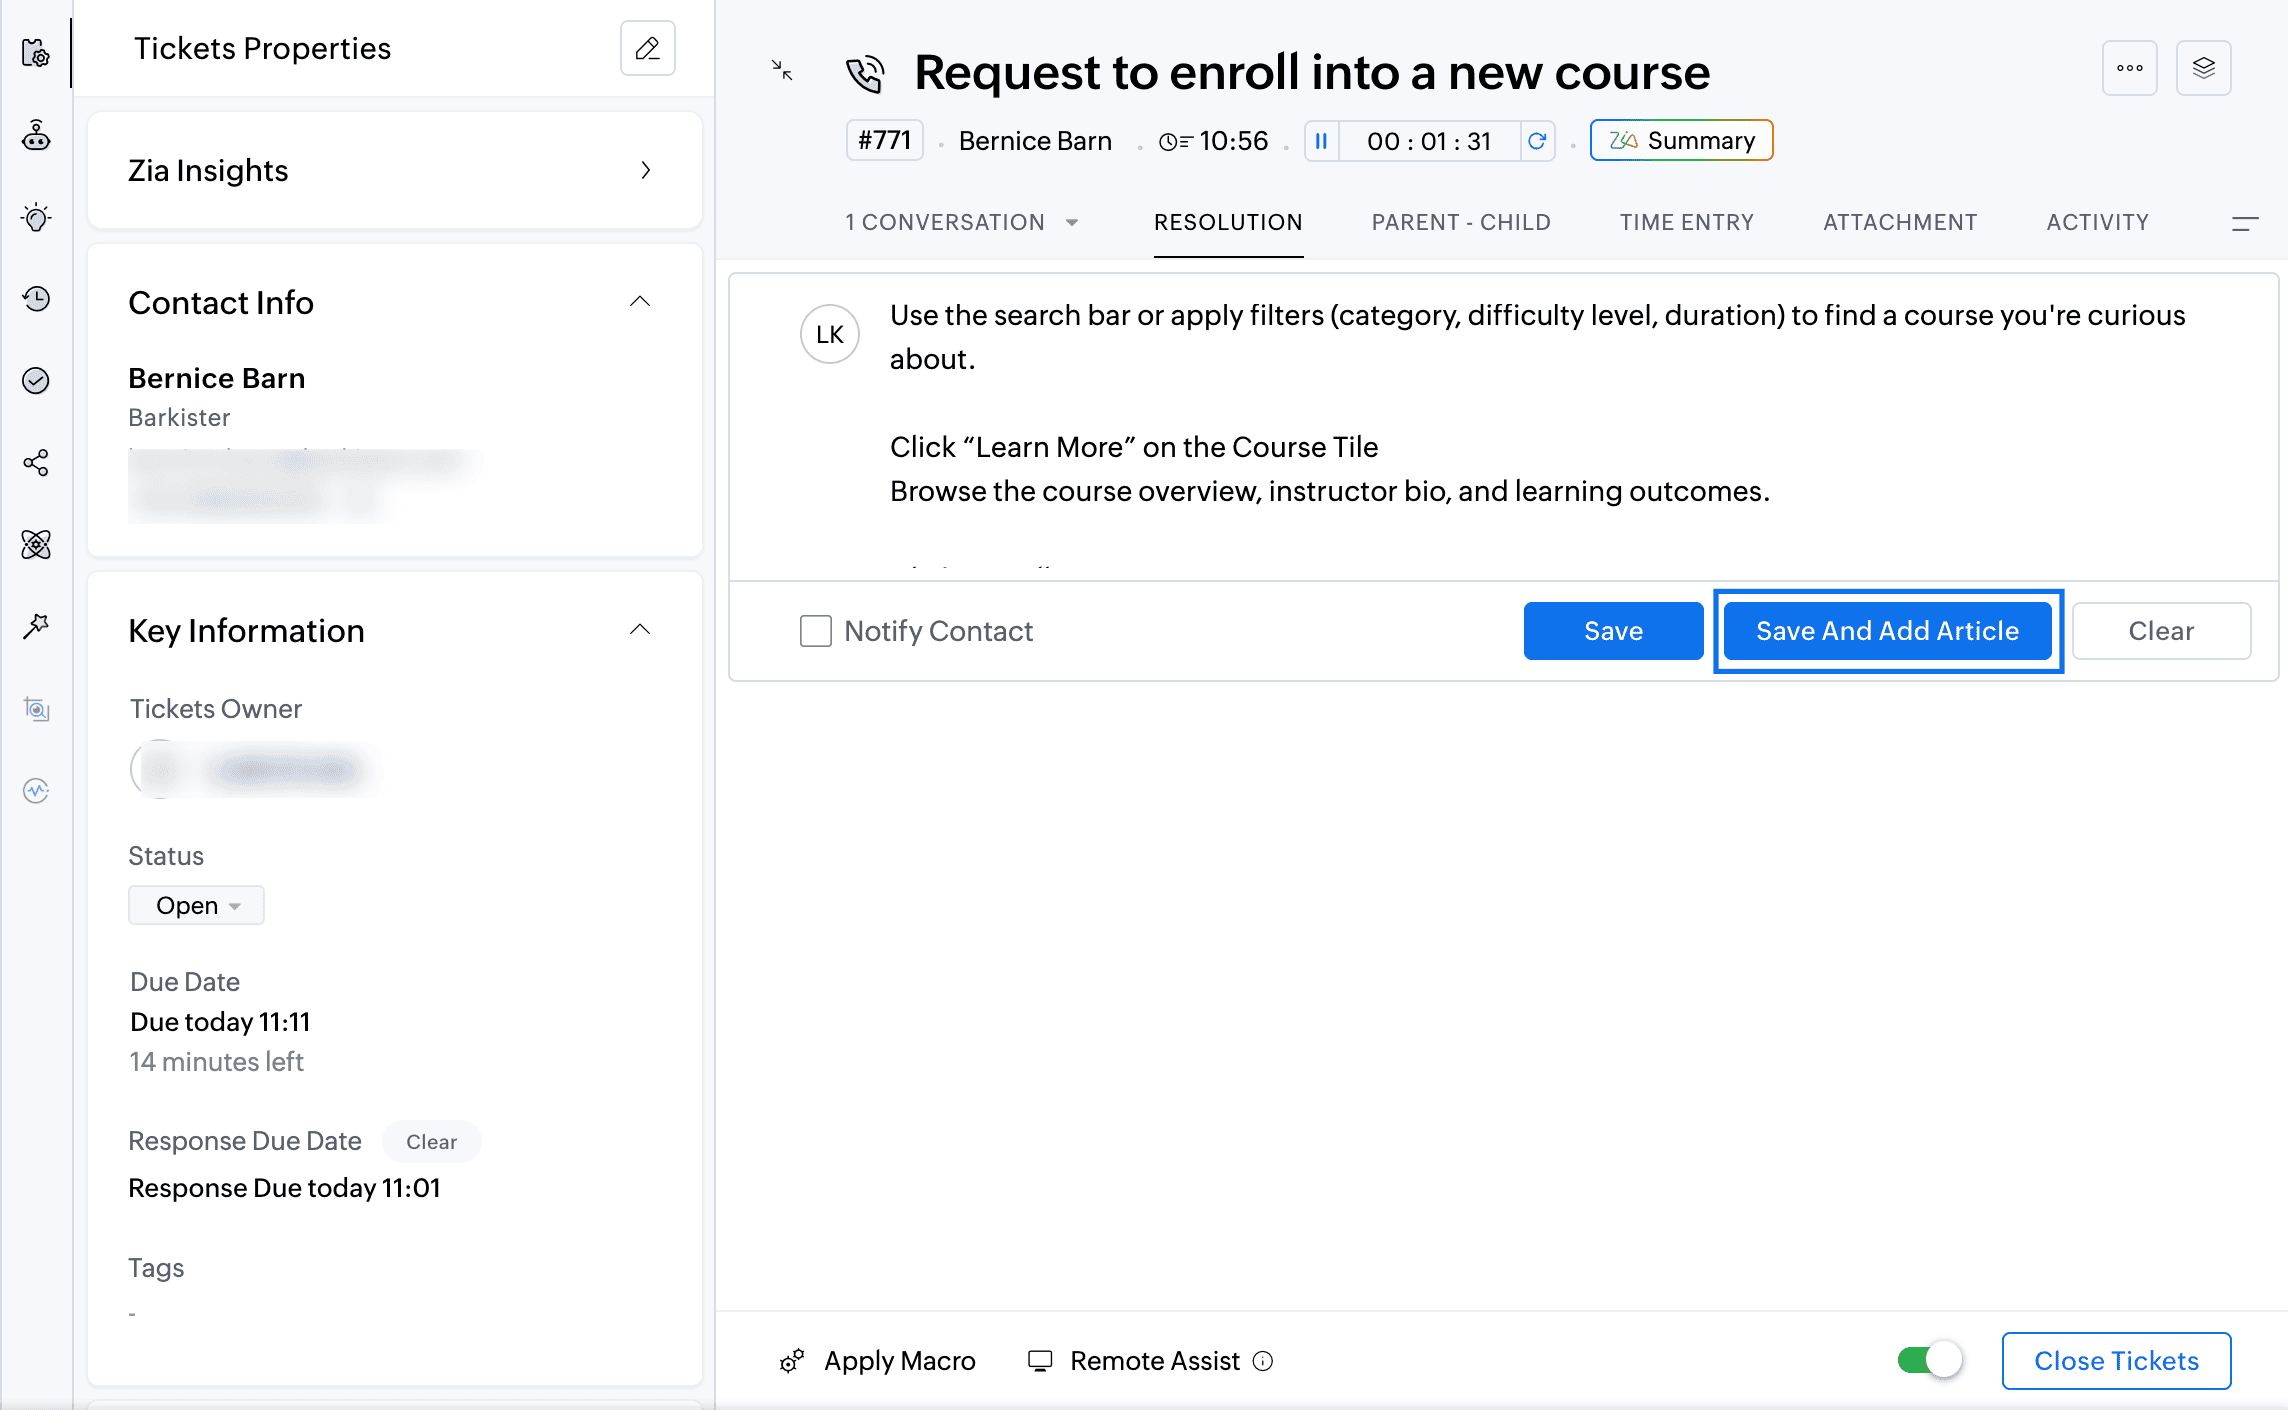Click the collapse arrows icon beside title
The width and height of the screenshot is (2288, 1410).
coord(782,70)
